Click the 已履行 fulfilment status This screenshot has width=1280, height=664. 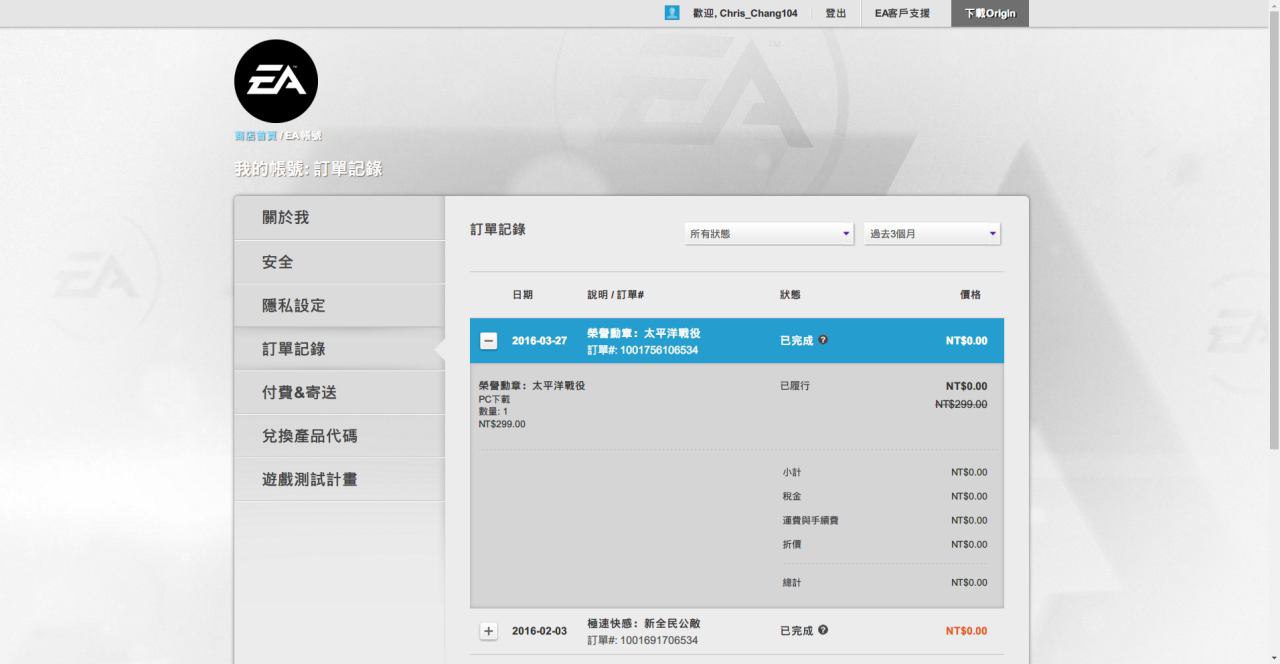point(795,386)
